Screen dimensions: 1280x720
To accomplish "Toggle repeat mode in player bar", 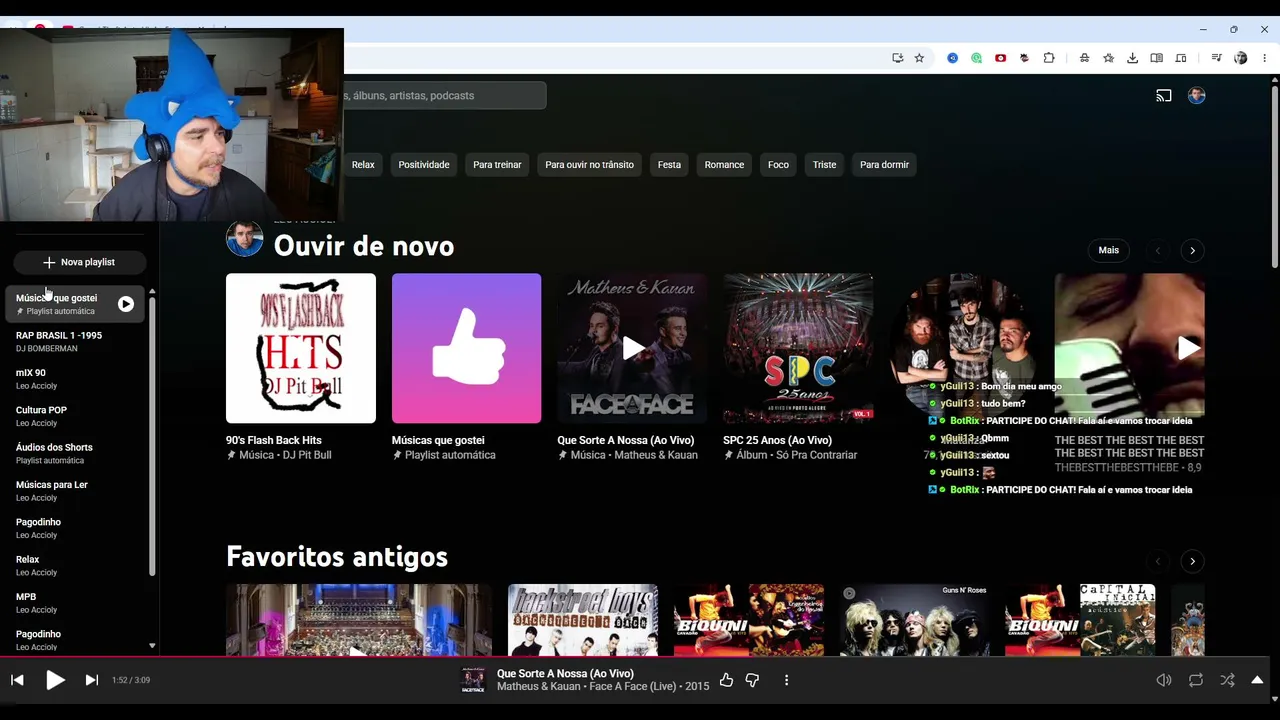I will [1196, 680].
